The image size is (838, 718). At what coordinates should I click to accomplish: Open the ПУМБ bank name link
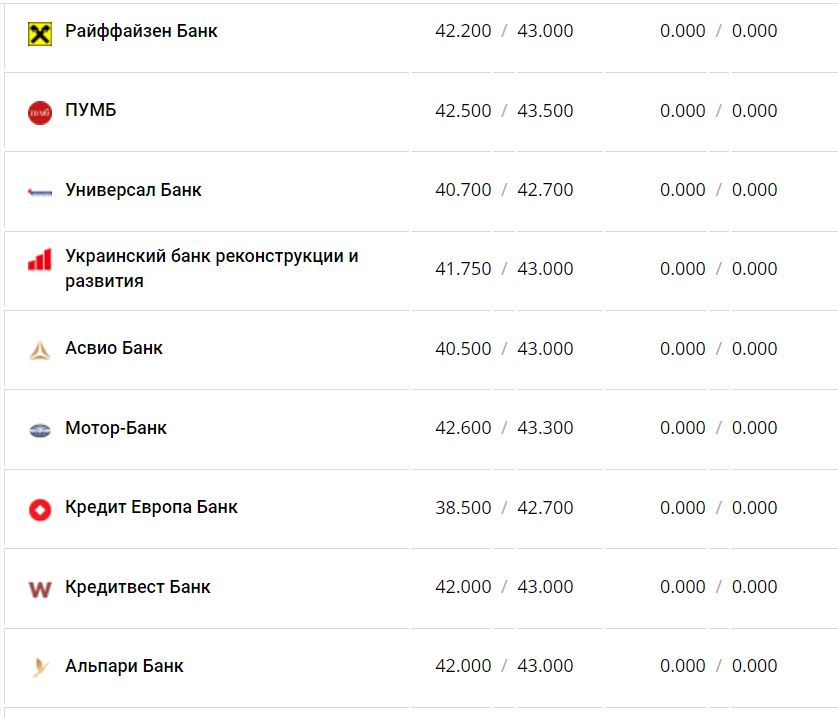click(x=91, y=110)
